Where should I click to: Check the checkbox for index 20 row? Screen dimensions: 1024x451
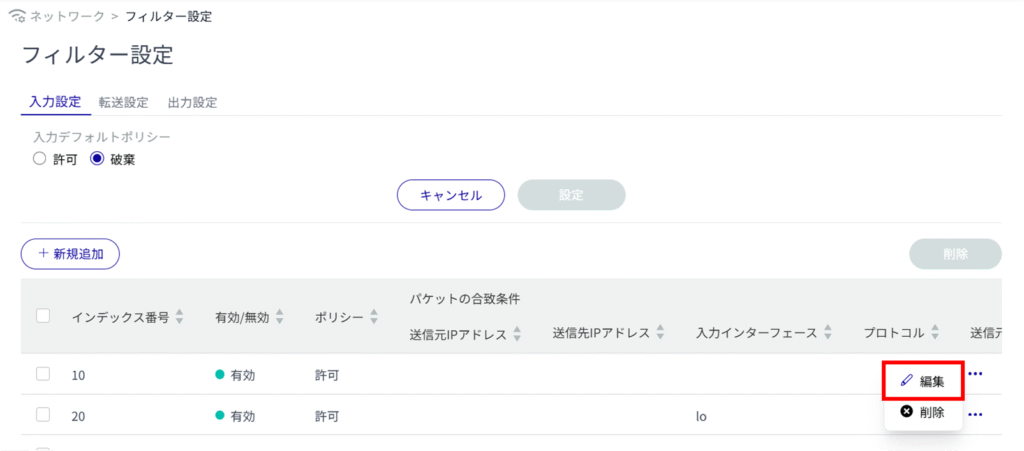tap(43, 415)
